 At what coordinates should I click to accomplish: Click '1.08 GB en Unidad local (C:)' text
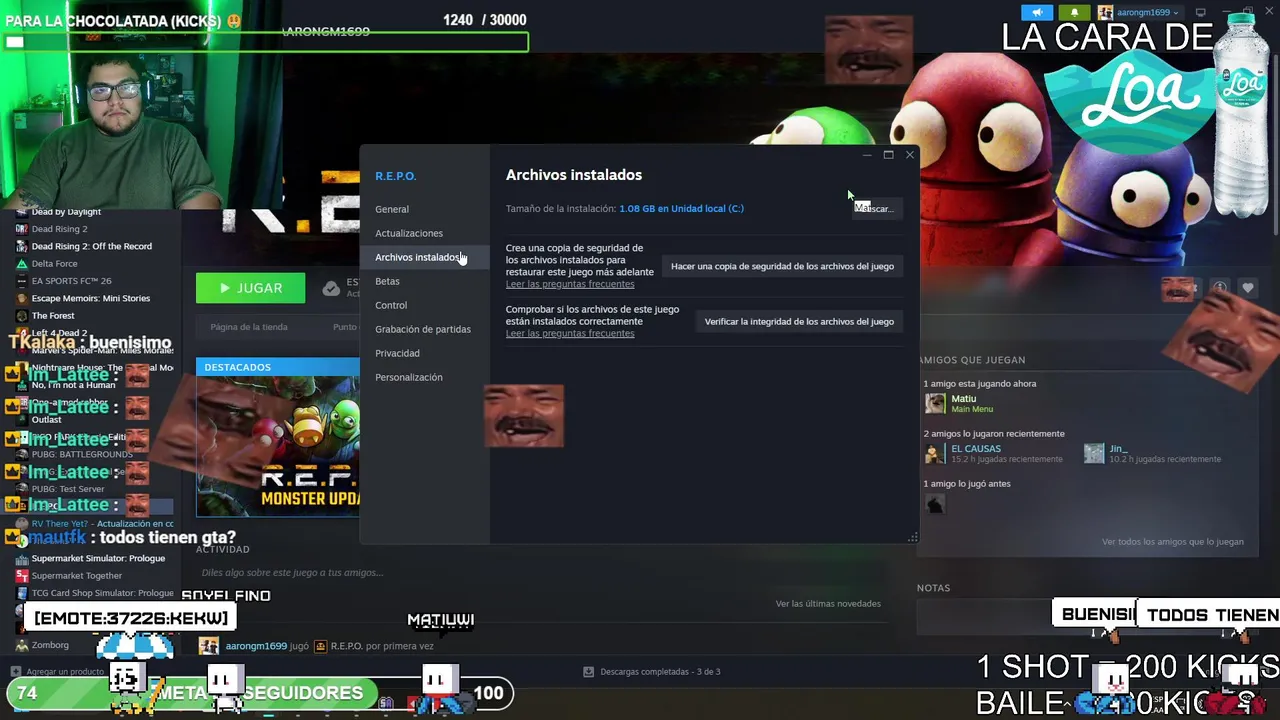pos(681,209)
